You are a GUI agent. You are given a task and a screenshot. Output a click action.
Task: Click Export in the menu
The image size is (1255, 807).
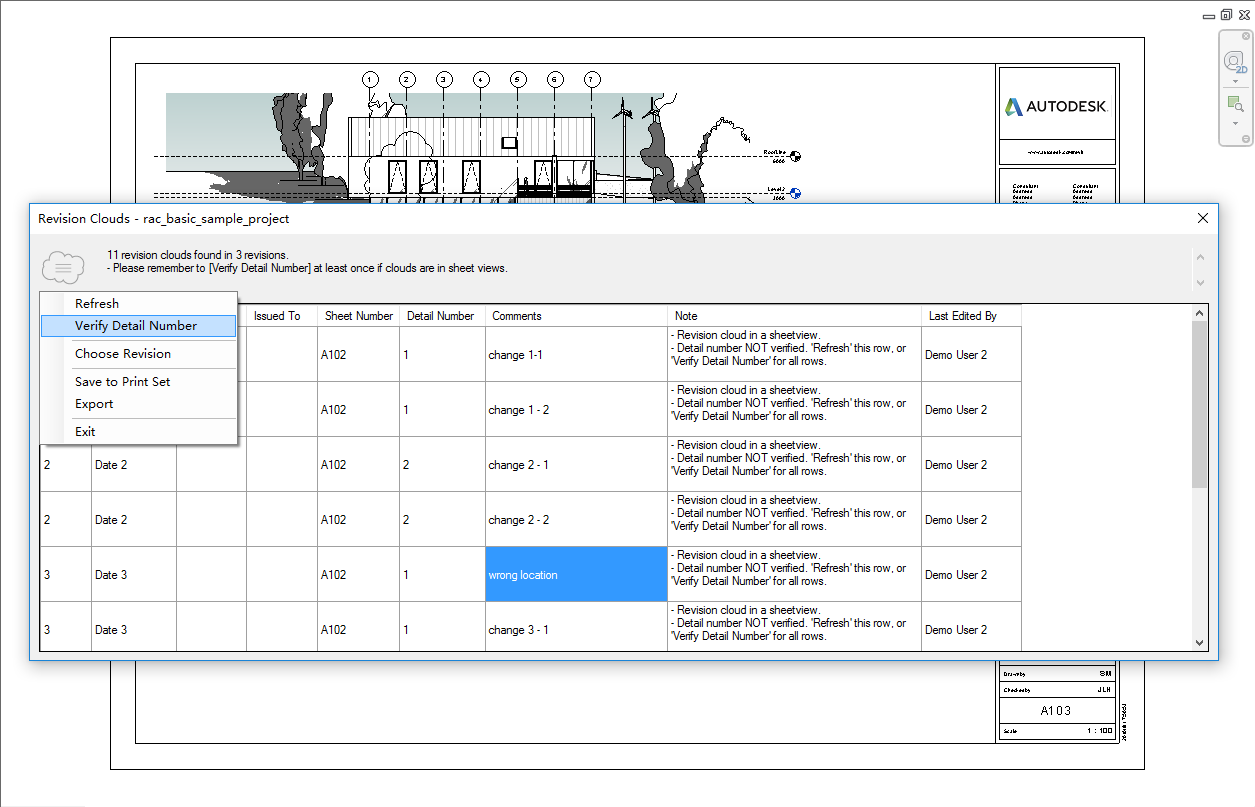(x=94, y=403)
